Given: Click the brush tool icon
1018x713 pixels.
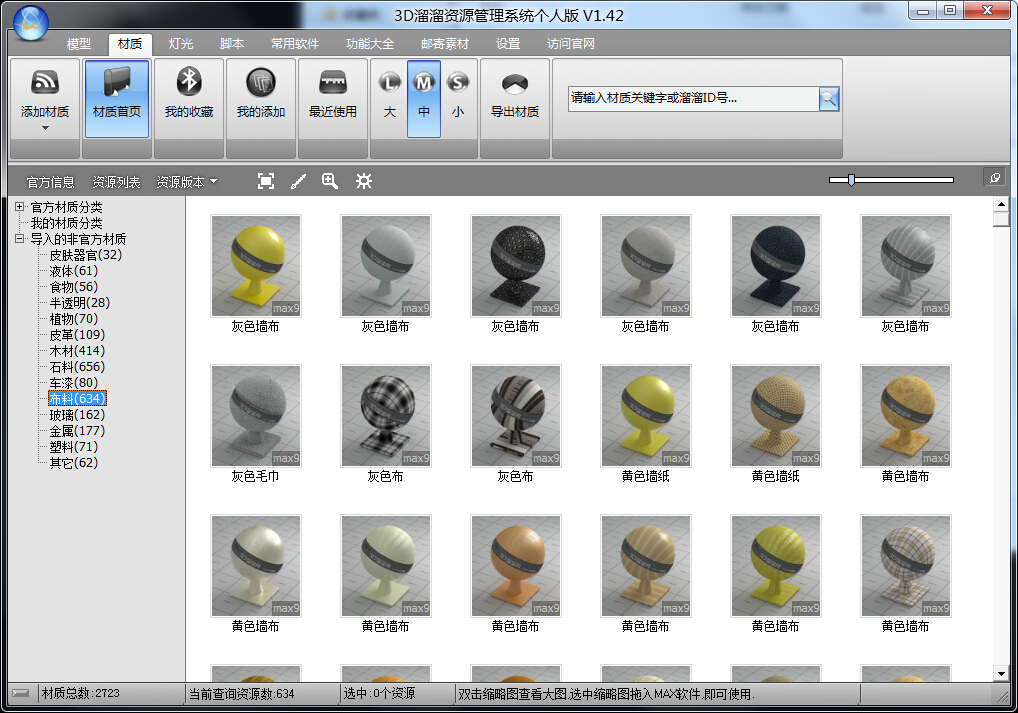Looking at the screenshot, I should pos(298,181).
